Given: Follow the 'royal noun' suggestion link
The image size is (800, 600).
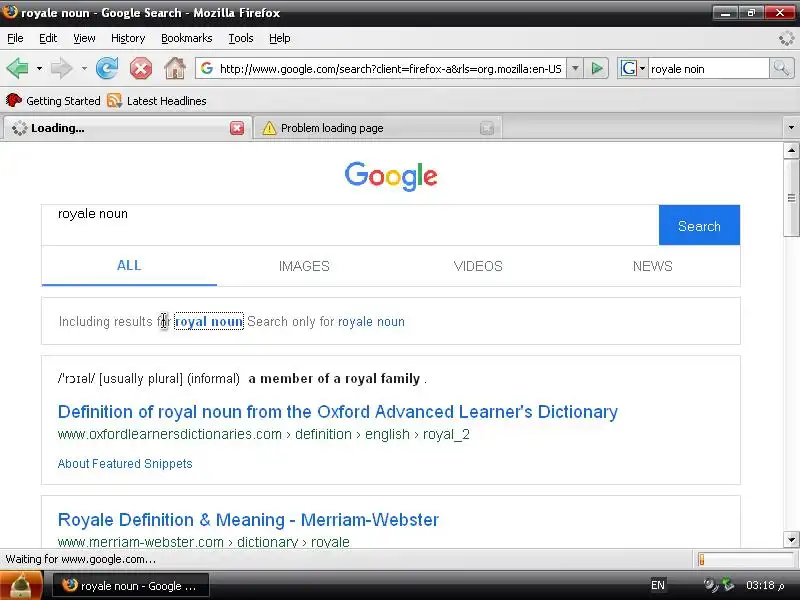Looking at the screenshot, I should click(209, 321).
